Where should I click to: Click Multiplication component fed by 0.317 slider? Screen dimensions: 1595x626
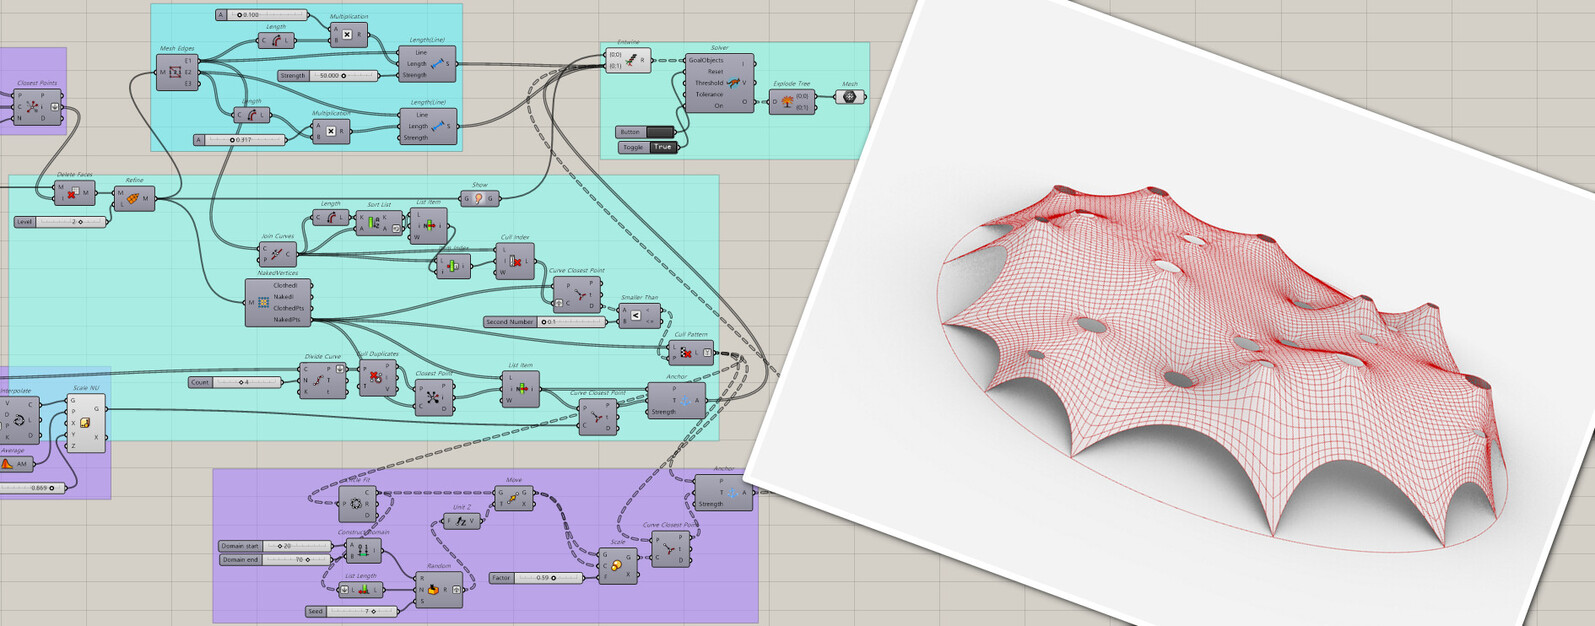[x=330, y=131]
